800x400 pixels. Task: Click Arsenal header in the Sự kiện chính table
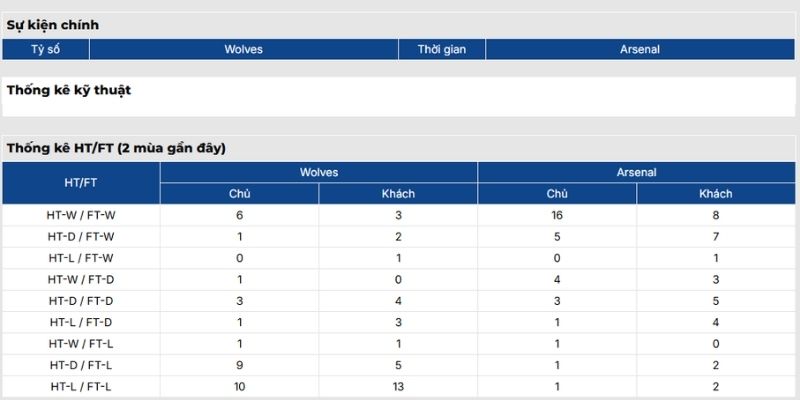641,49
